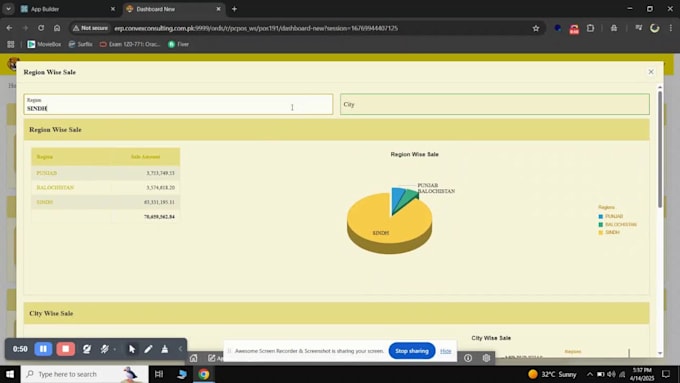Open BALOCHISTAN link in region table
Screen dimensions: 680x383
(x=55, y=187)
